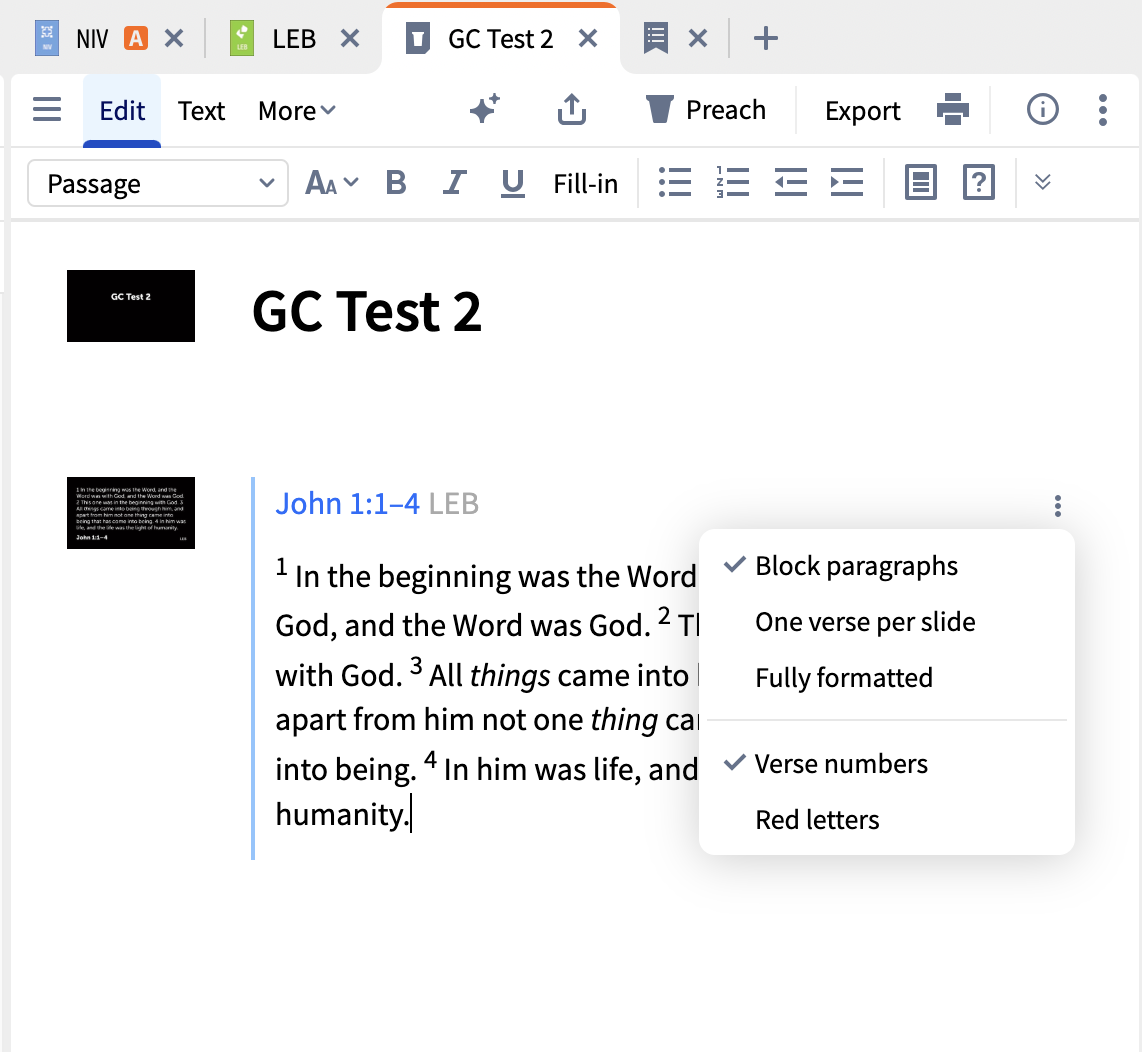Select the GC Test 2 tab
This screenshot has height=1052, width=1142.
pos(500,39)
